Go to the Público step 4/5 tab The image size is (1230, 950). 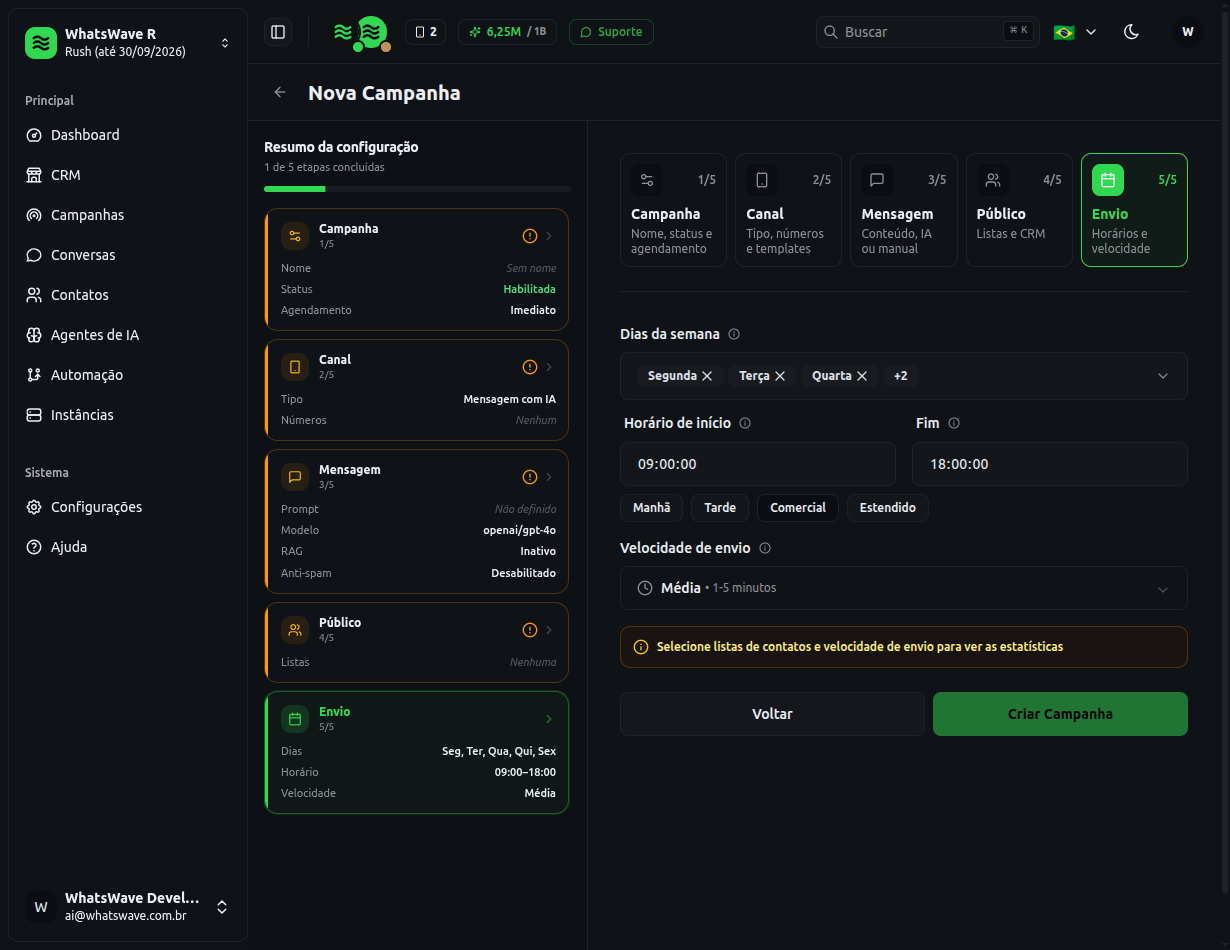coord(1019,210)
